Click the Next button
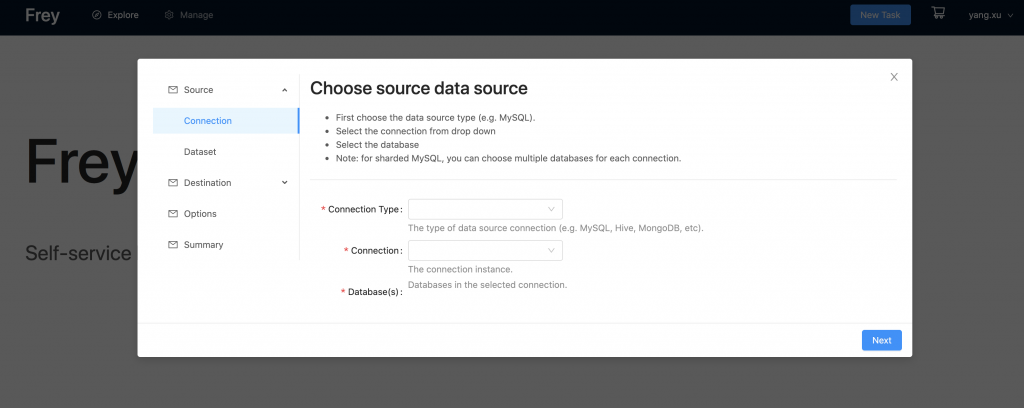This screenshot has height=408, width=1024. click(882, 340)
